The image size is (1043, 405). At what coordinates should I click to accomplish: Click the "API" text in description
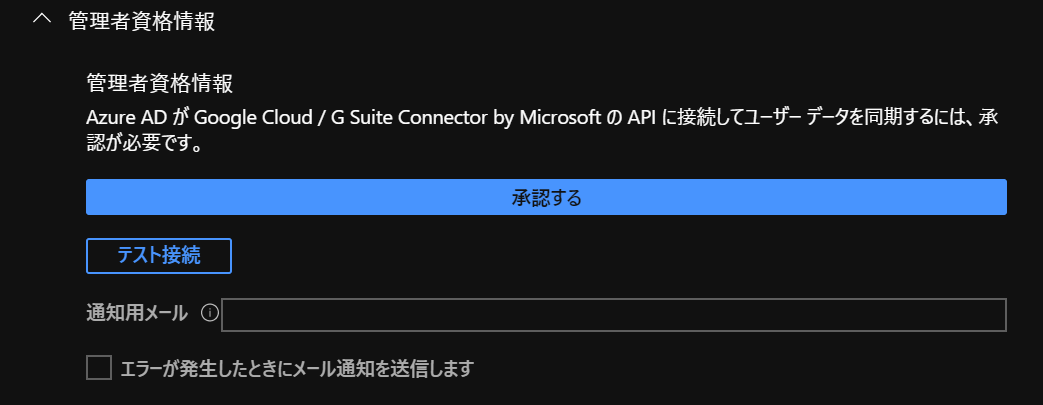click(641, 117)
